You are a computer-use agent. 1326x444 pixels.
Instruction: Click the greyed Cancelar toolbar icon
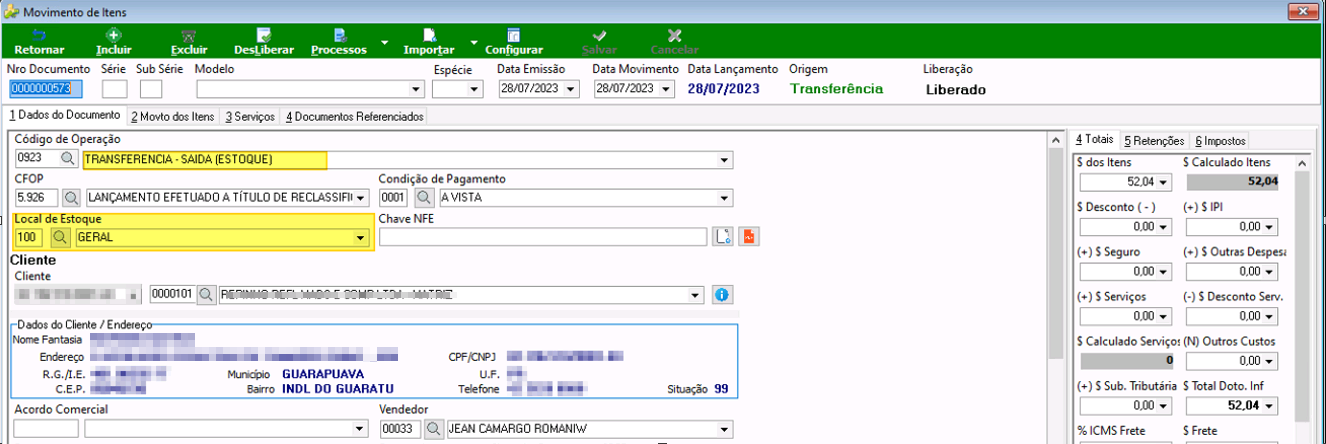[x=675, y=35]
